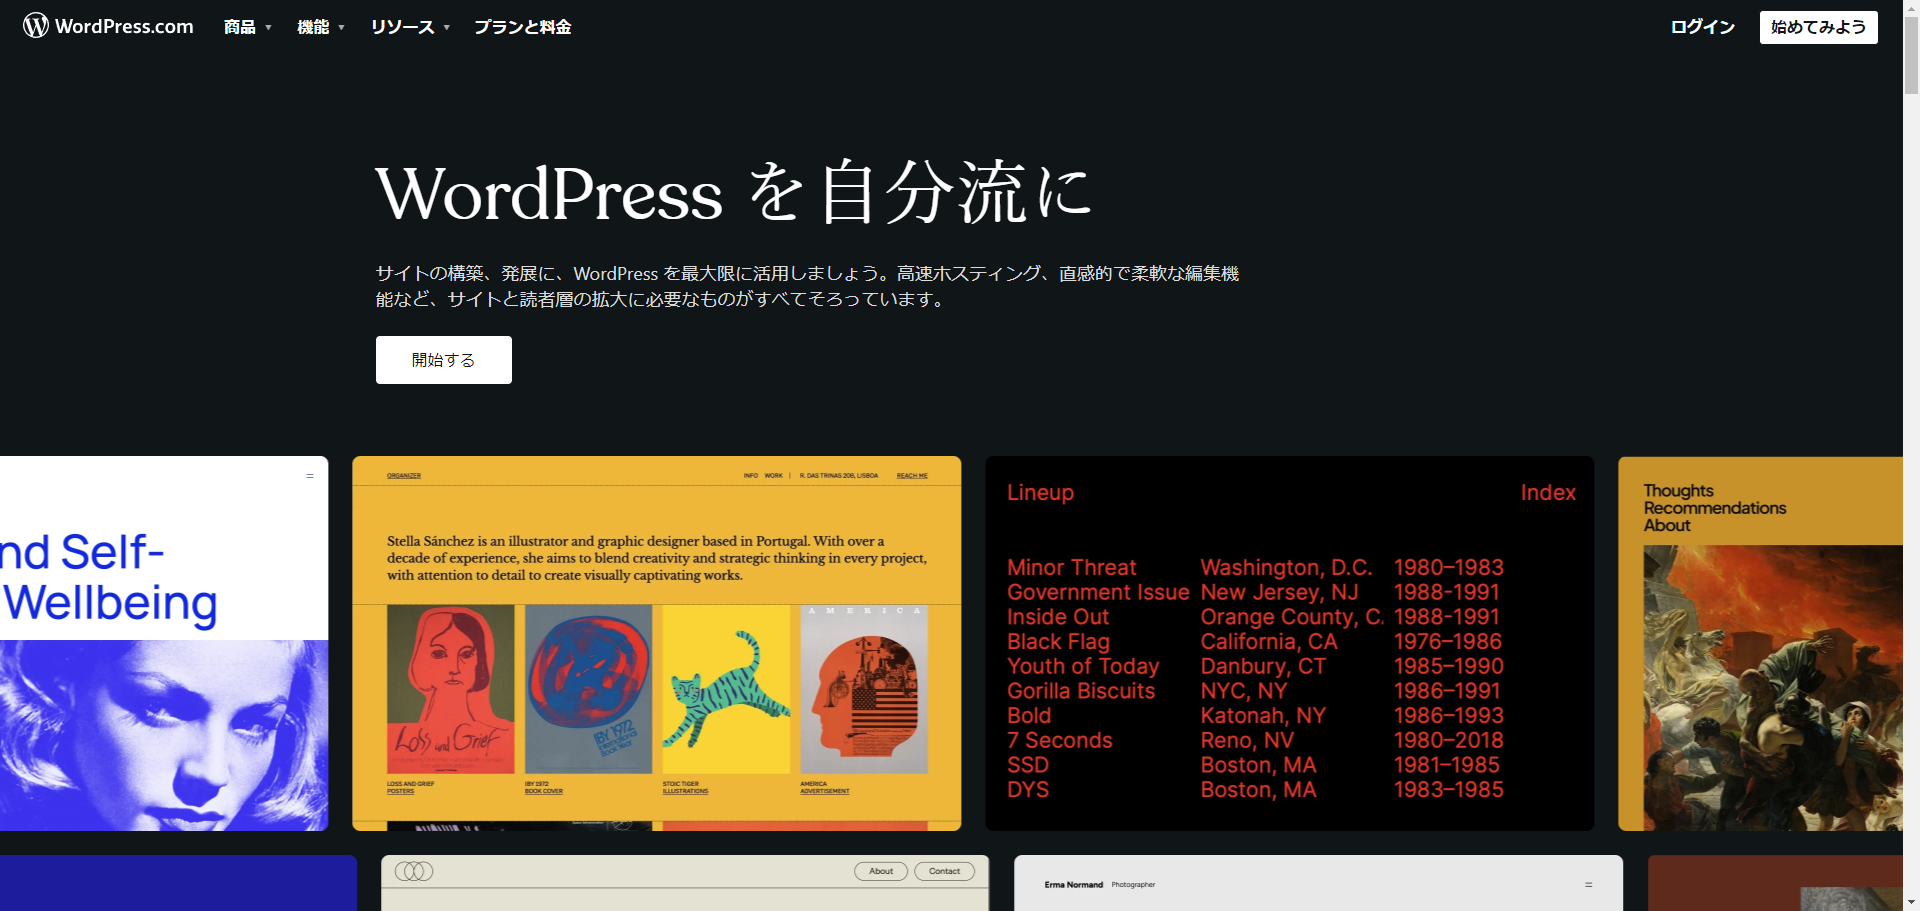Select Gorilla Biscuits in the lineup list
The width and height of the screenshot is (1920, 911).
point(1081,691)
